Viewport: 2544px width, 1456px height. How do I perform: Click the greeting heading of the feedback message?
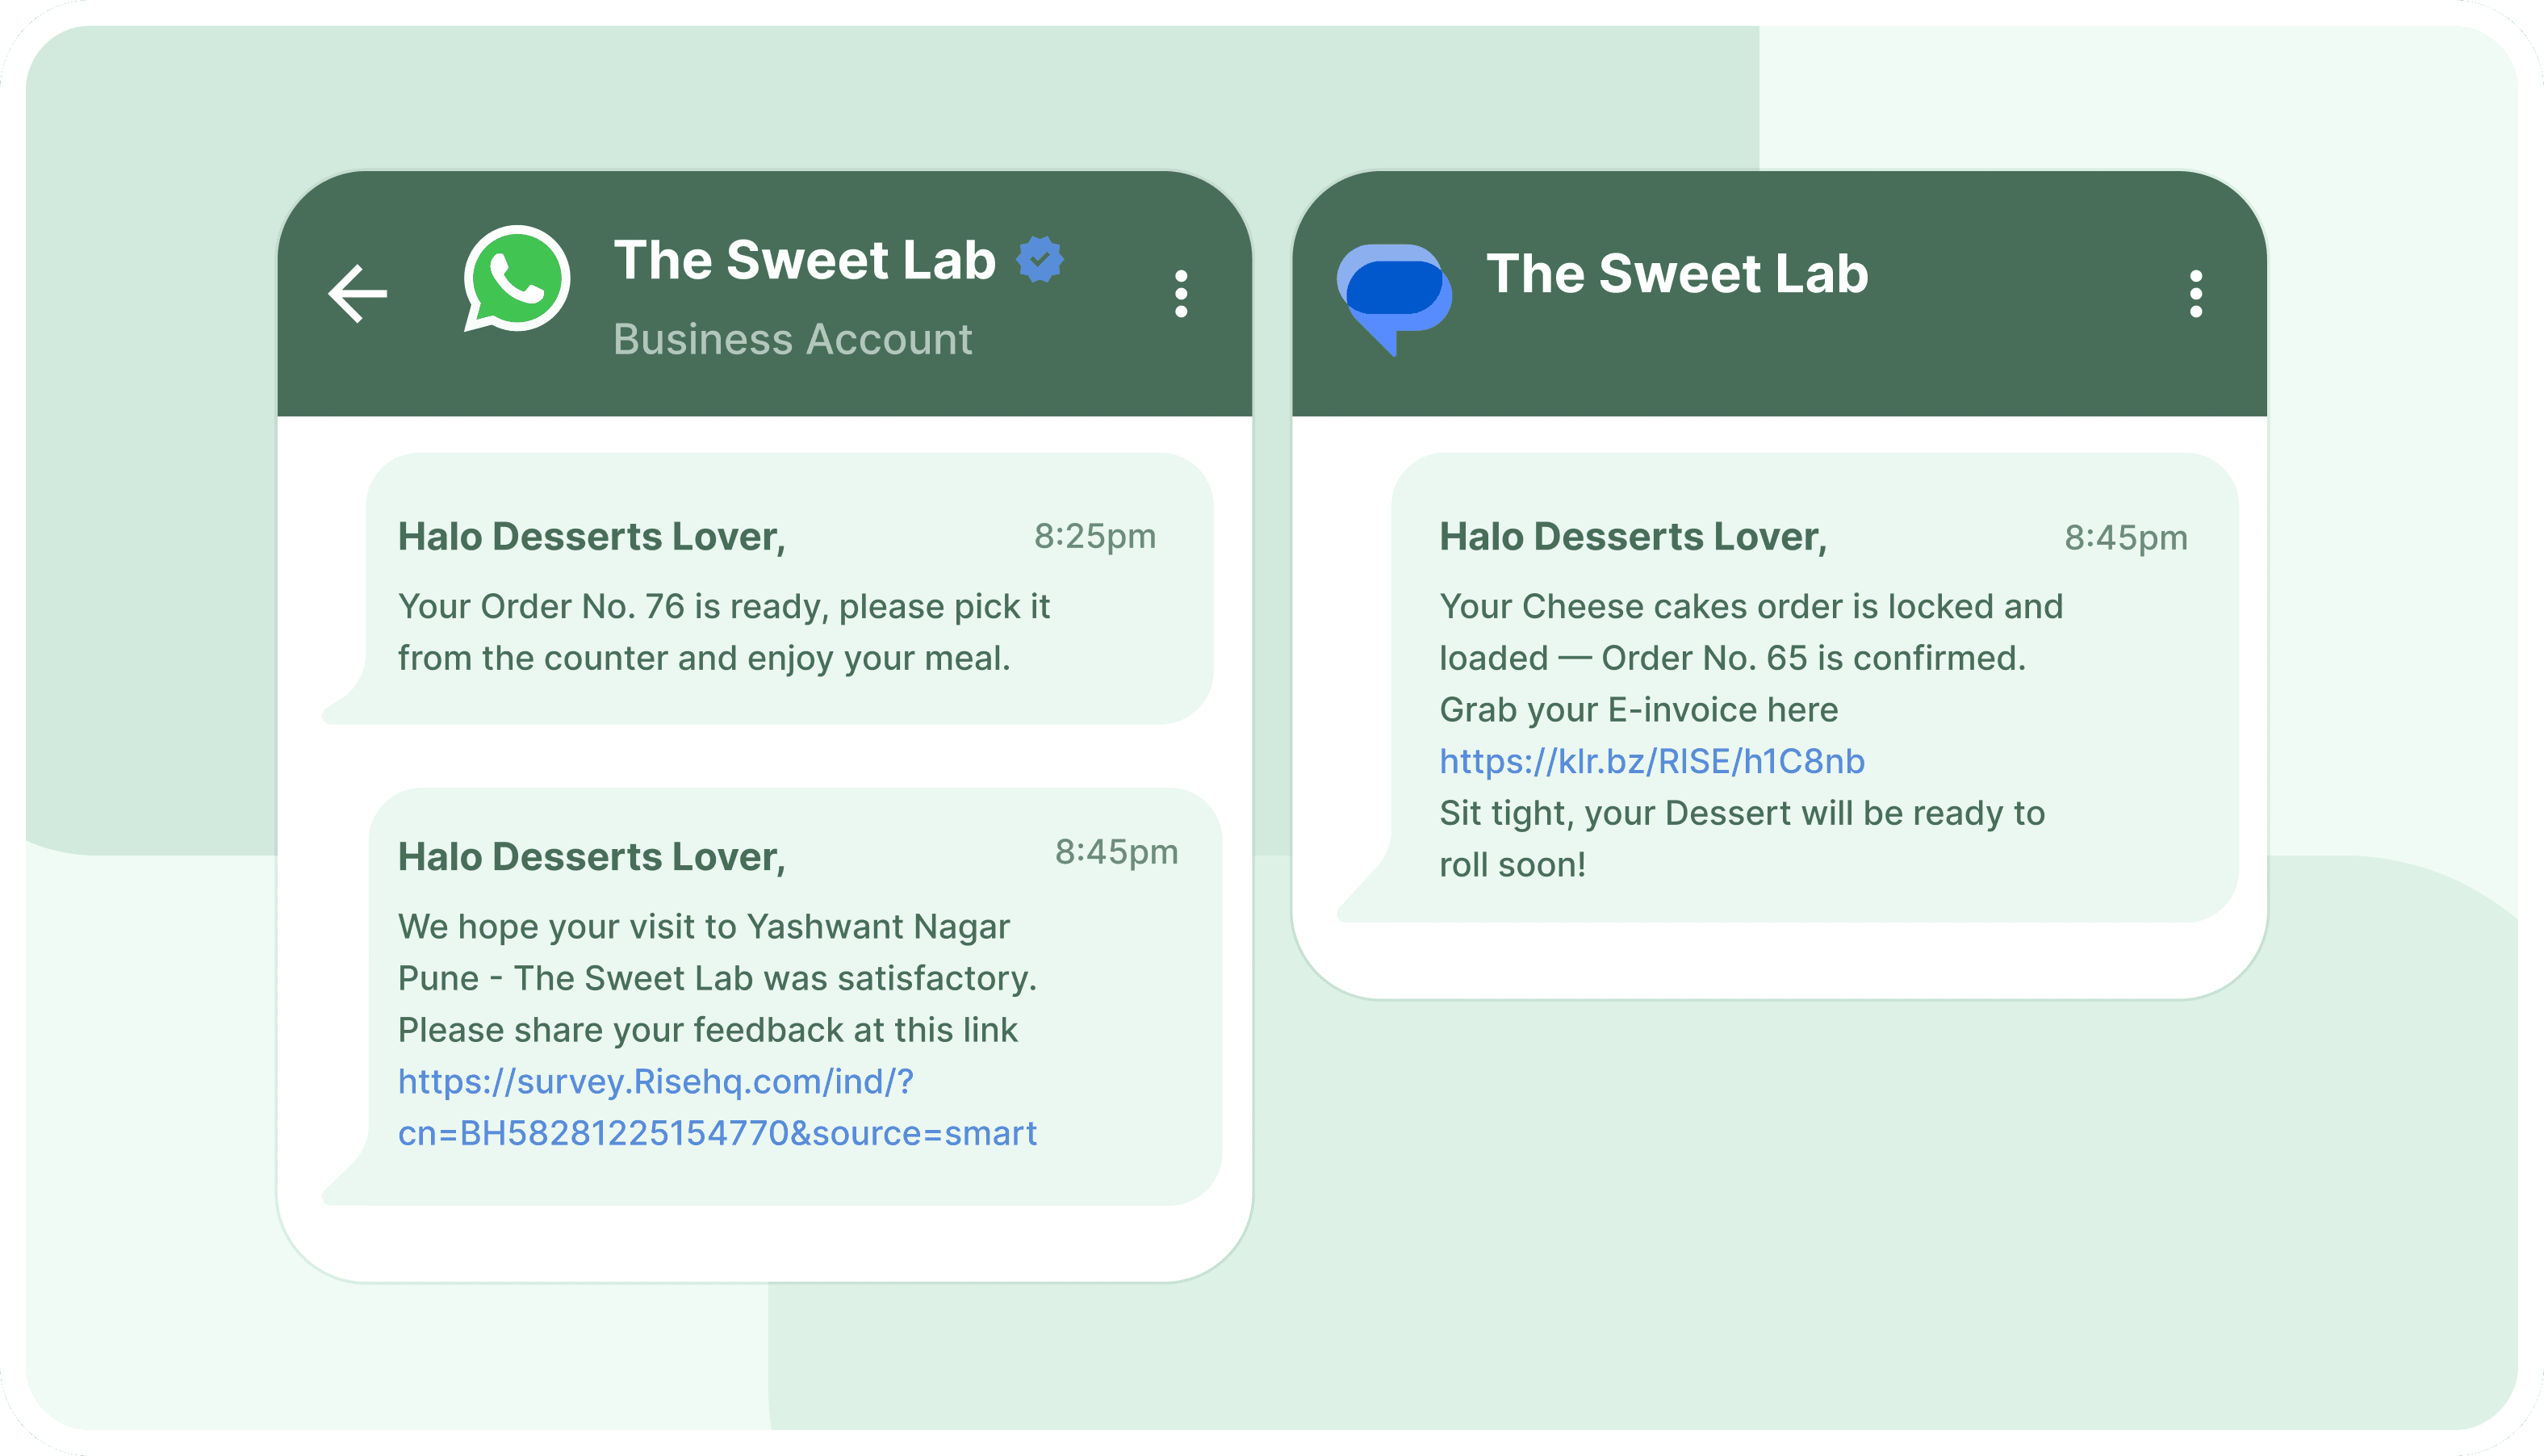pyautogui.click(x=591, y=857)
